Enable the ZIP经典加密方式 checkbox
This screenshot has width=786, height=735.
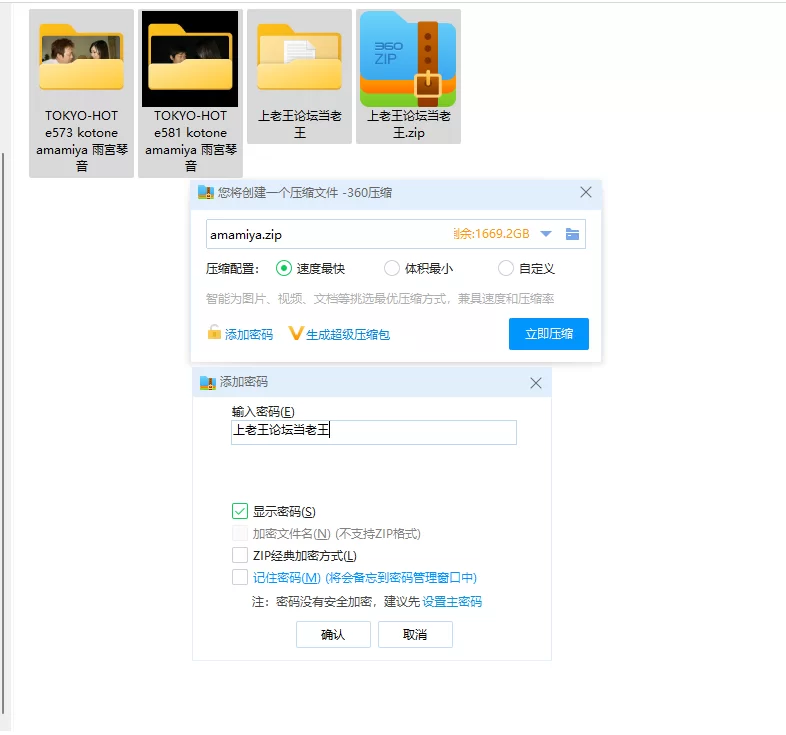tap(240, 555)
